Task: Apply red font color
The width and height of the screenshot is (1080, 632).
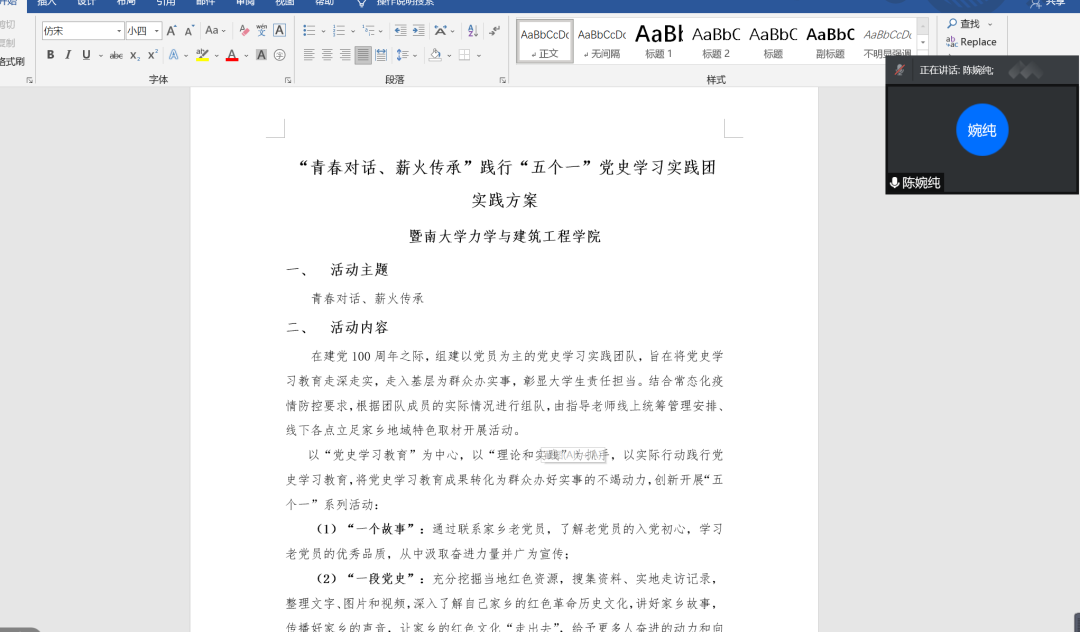Action: point(232,54)
